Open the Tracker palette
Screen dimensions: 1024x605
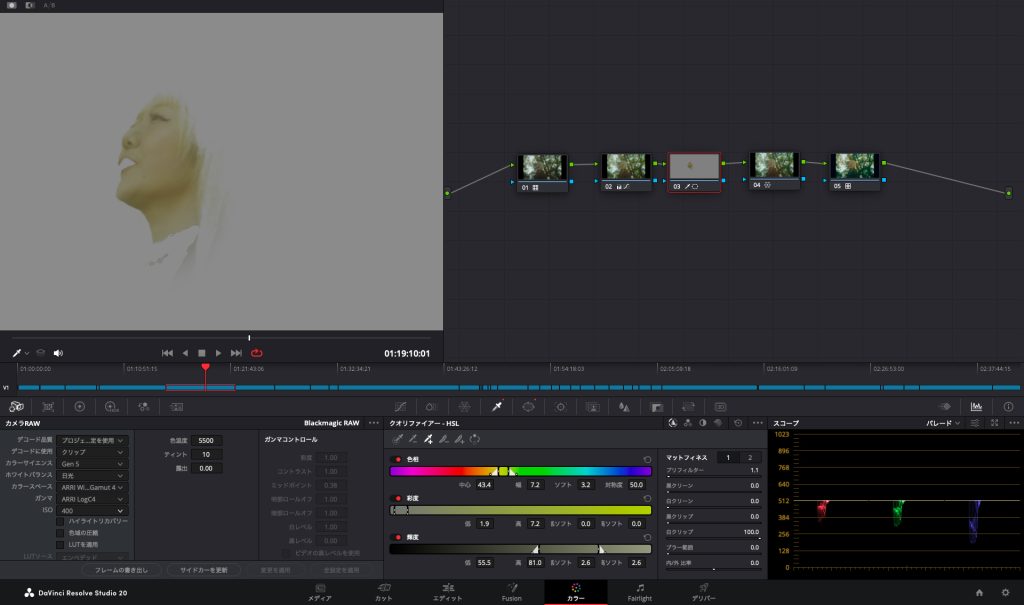(x=560, y=407)
